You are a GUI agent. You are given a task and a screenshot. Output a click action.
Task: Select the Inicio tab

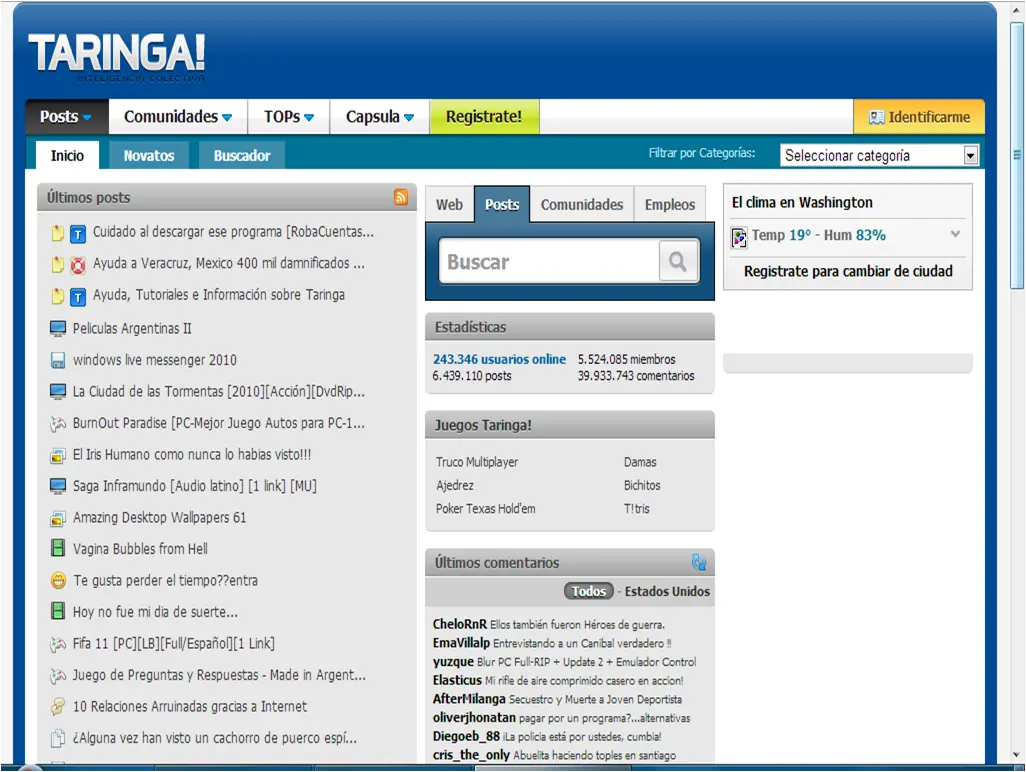click(x=67, y=155)
